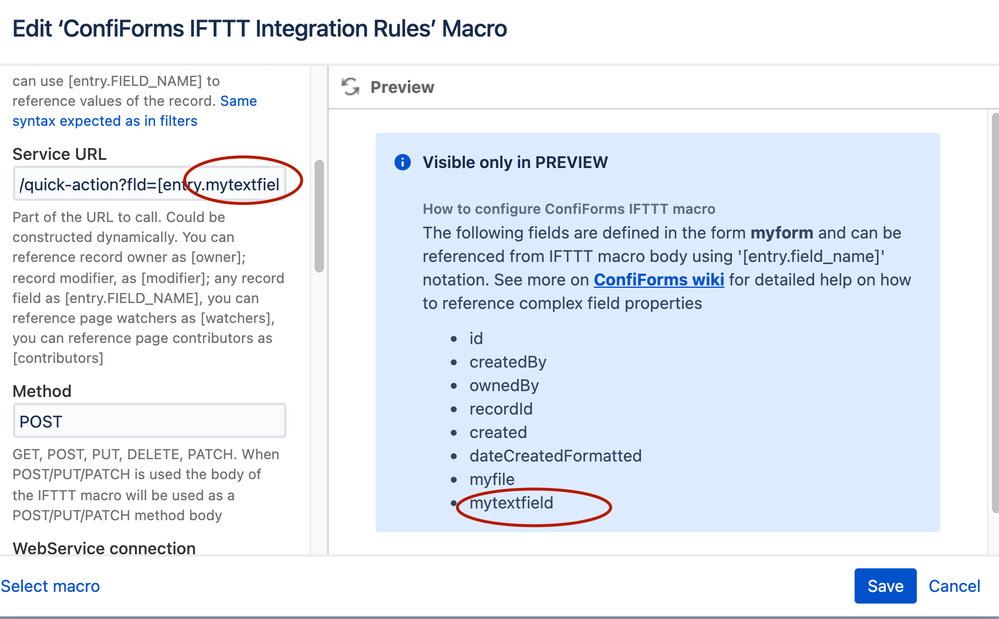
Task: Select the 'recordId' field entry
Action: coord(501,409)
